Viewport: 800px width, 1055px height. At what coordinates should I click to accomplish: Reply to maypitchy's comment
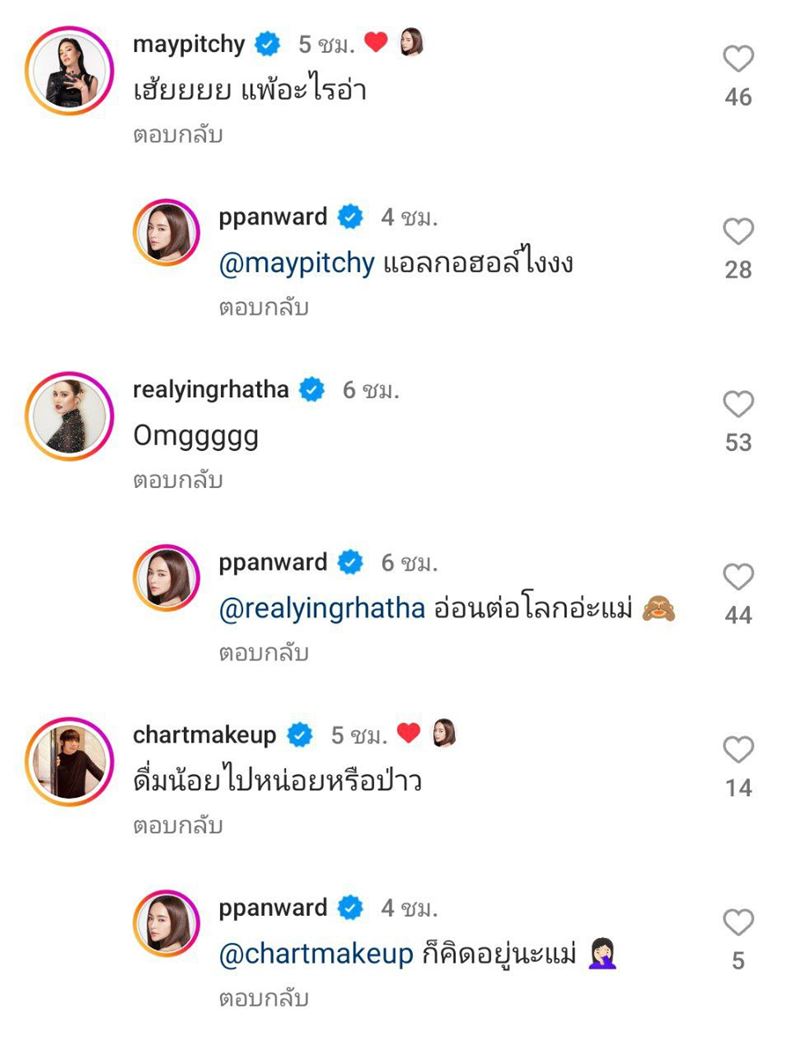pos(177,135)
